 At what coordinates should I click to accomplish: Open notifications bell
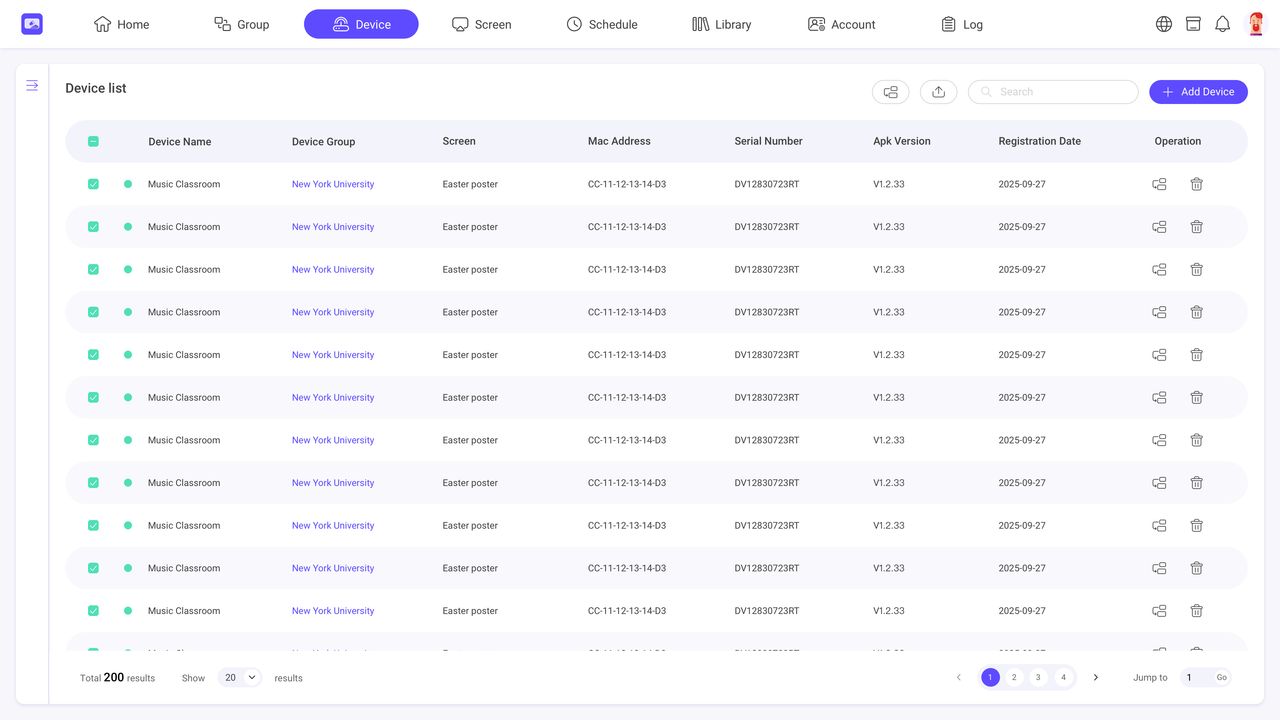tap(1222, 24)
